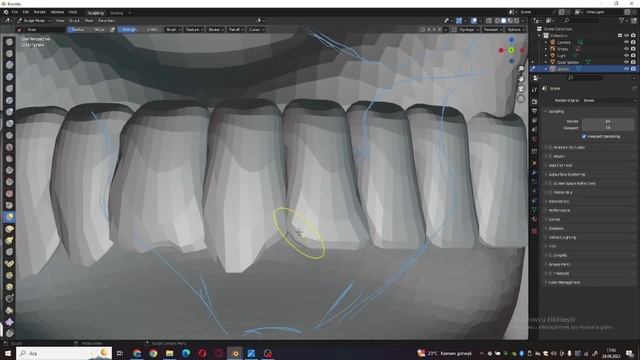
Task: Open Chrome from the Windows taskbar
Action: [x=153, y=353]
